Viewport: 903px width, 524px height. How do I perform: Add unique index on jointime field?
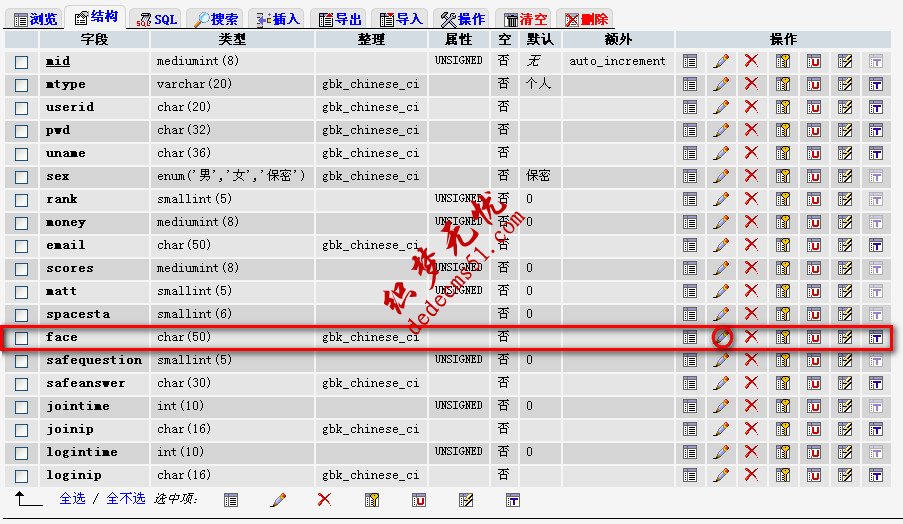click(814, 407)
